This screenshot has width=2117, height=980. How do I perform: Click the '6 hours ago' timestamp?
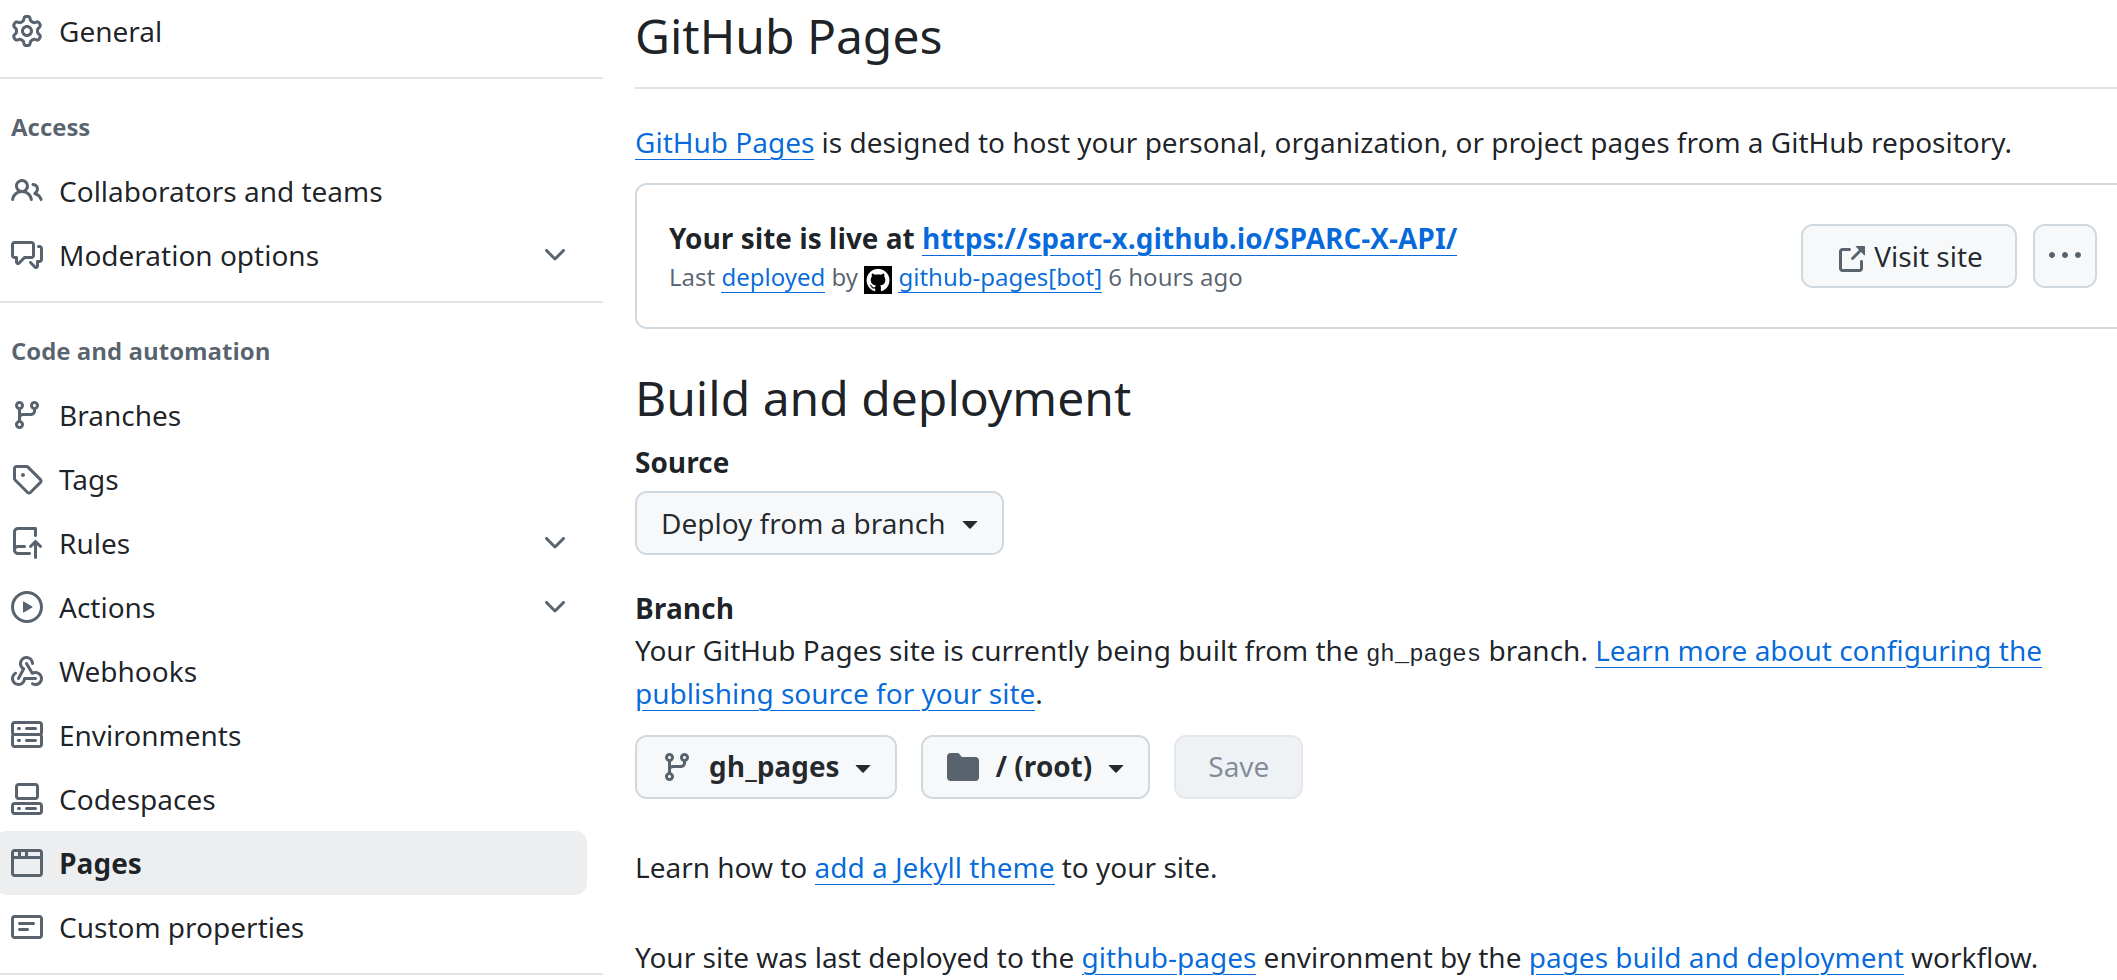pos(1175,278)
